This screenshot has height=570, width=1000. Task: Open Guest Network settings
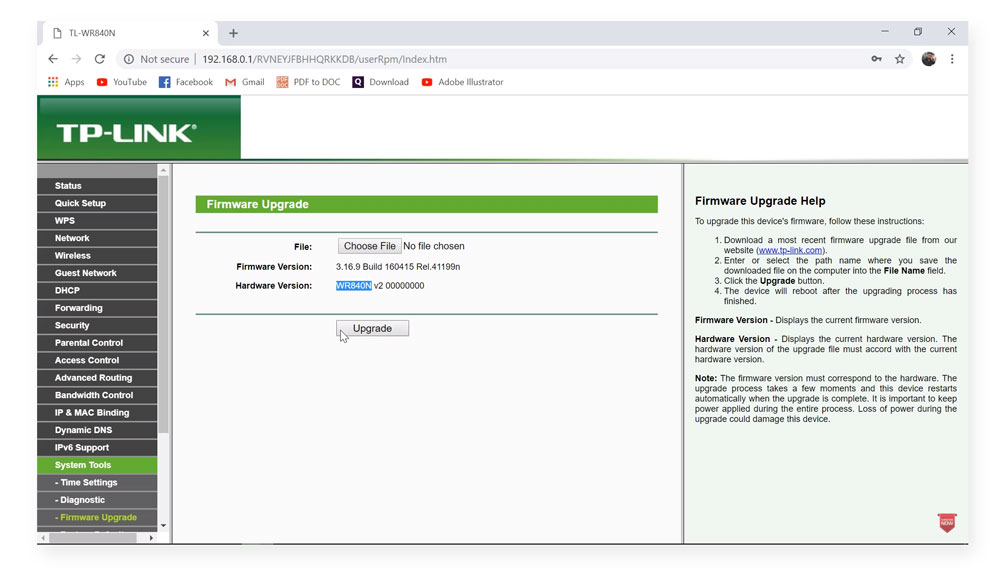[97, 273]
